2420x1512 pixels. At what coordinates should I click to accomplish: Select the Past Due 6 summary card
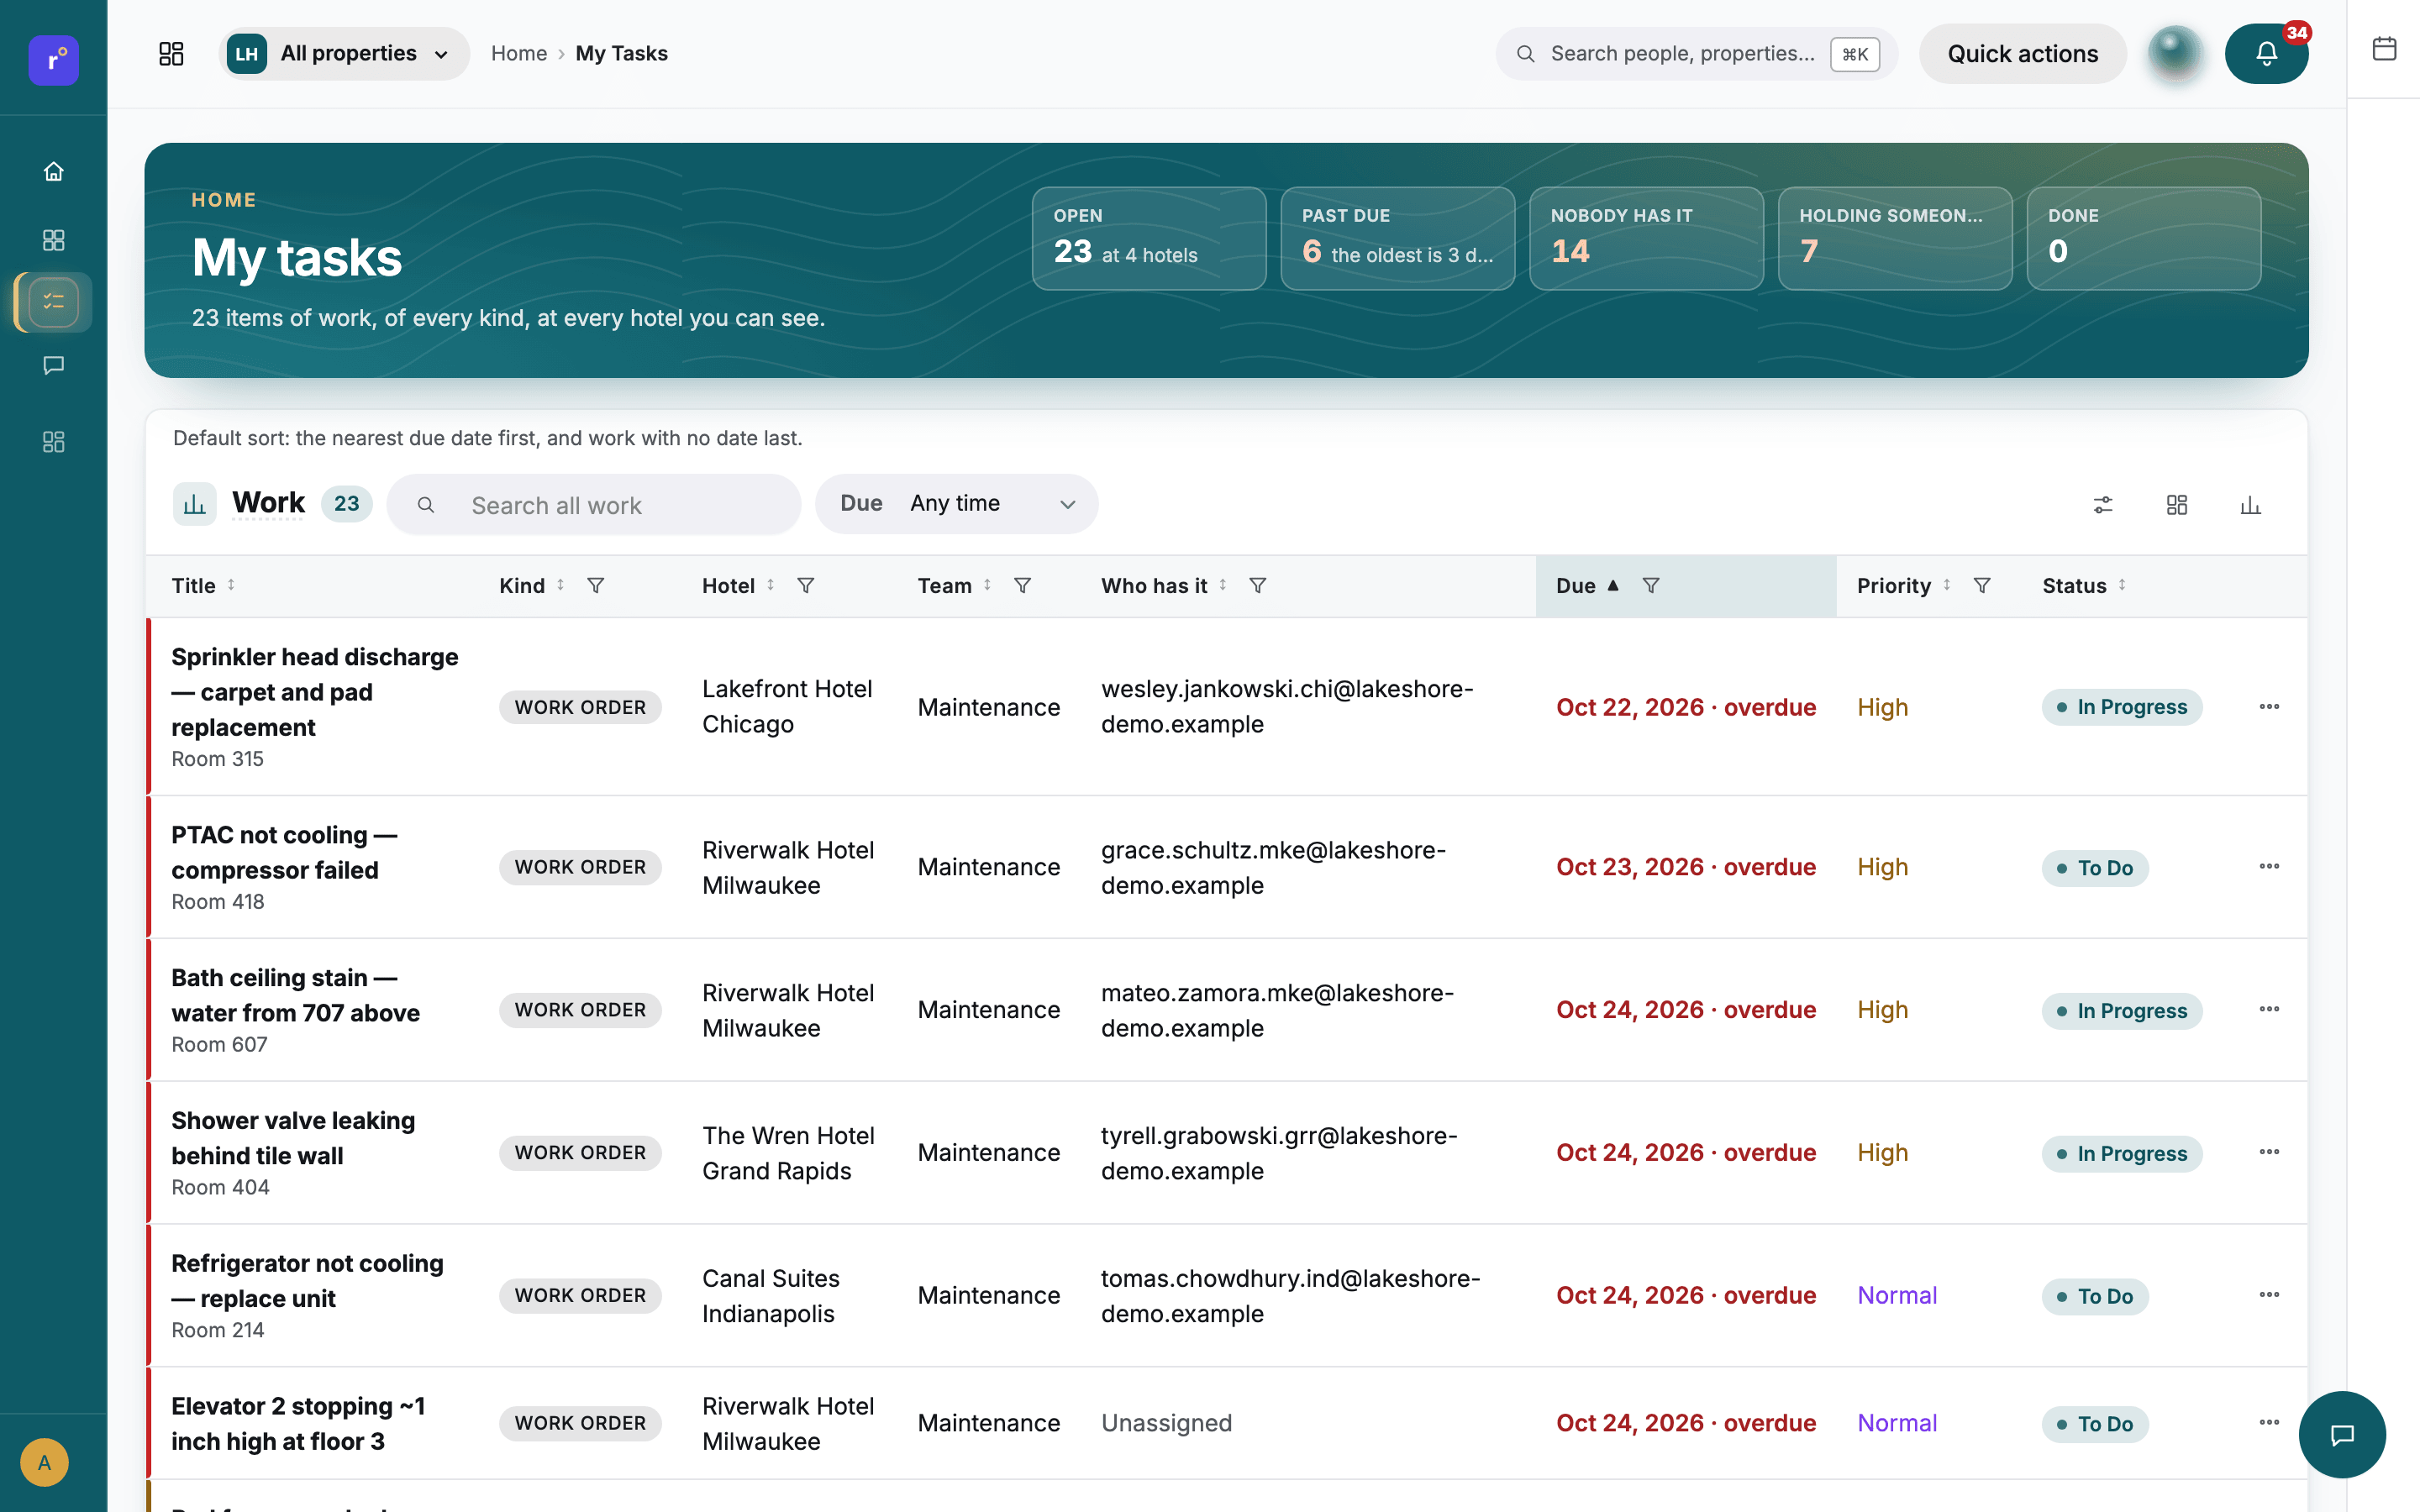[x=1397, y=239]
